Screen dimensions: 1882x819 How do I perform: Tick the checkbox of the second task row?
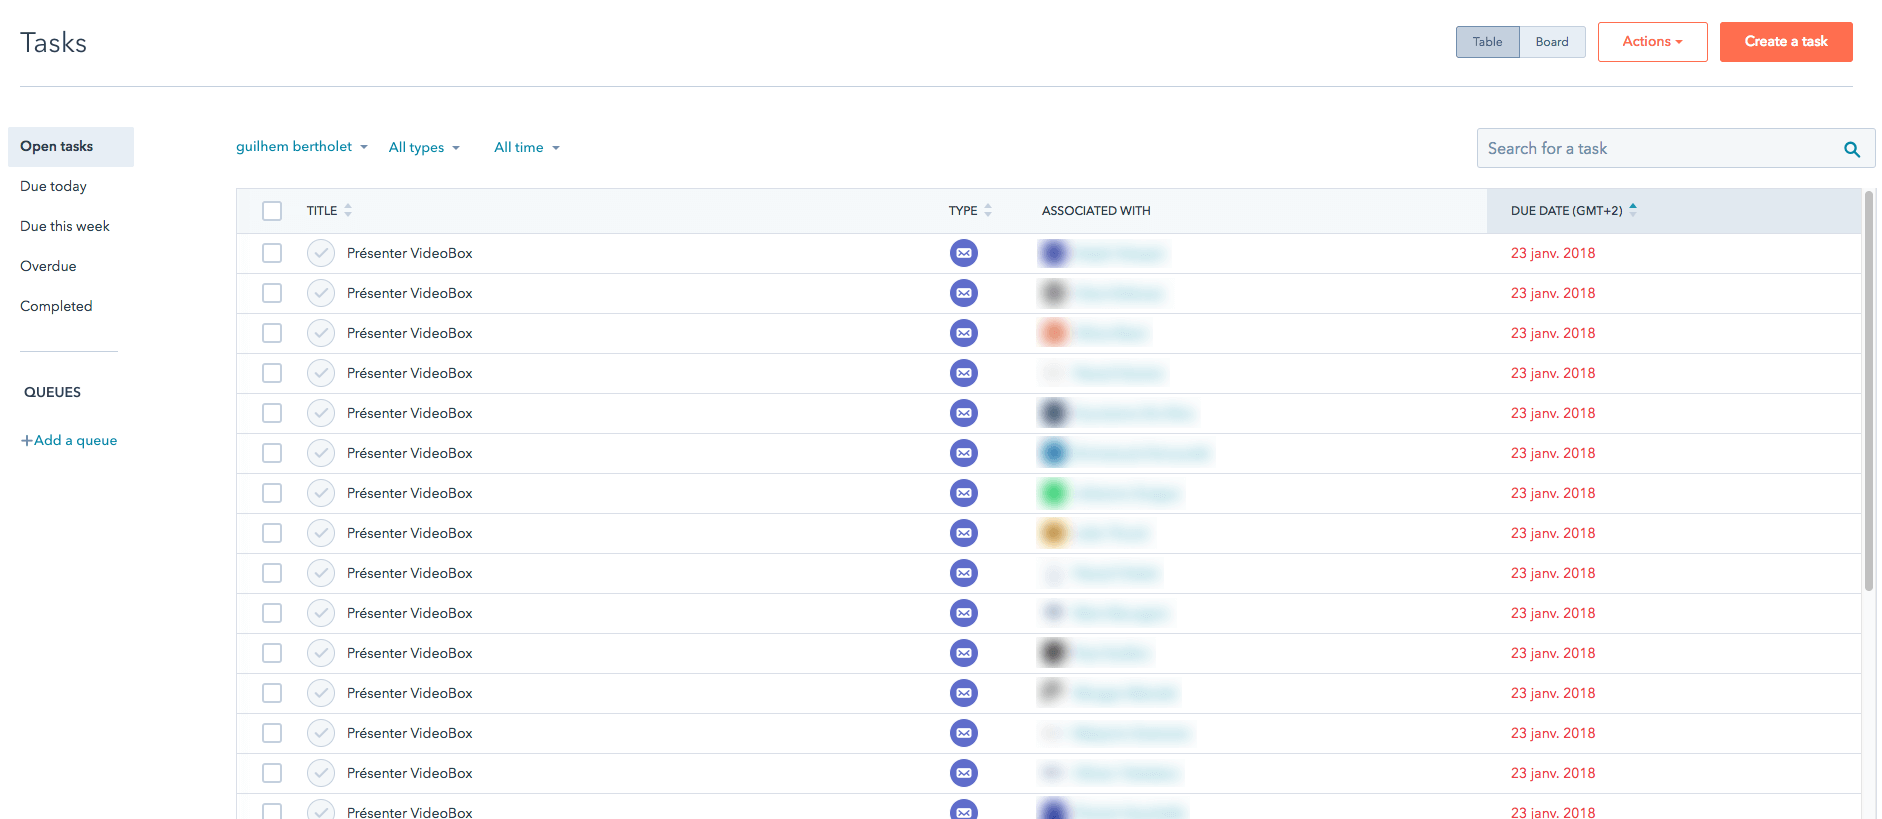tap(272, 293)
